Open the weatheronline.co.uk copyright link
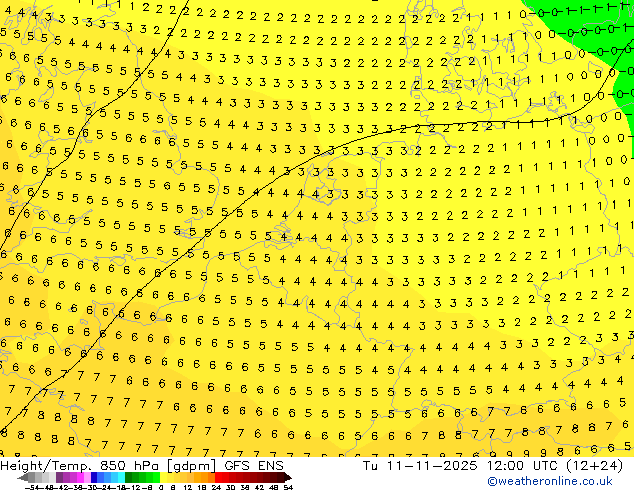 [x=549, y=481]
